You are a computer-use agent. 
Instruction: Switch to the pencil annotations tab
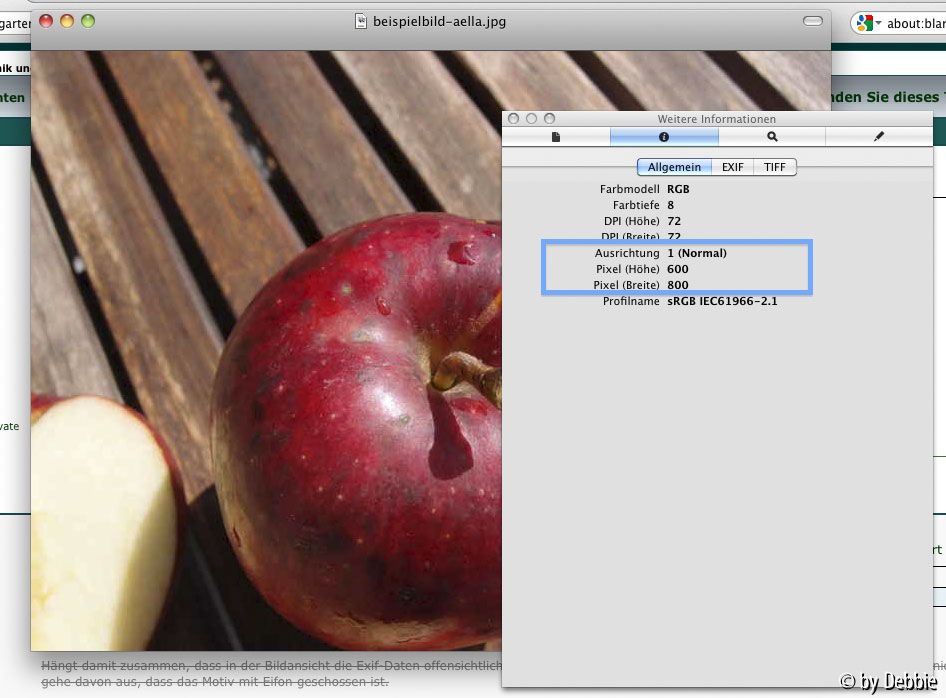click(x=879, y=137)
